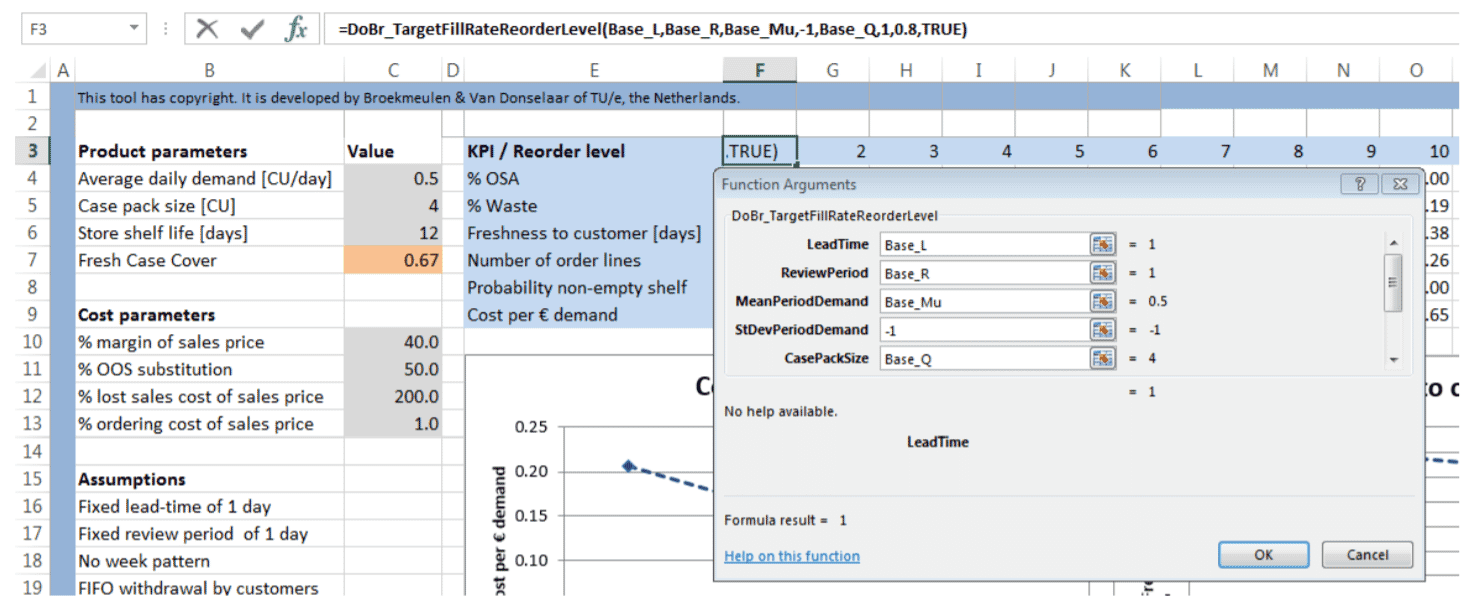Screen dimensions: 1473x609
Task: Select the column E header
Action: (594, 70)
